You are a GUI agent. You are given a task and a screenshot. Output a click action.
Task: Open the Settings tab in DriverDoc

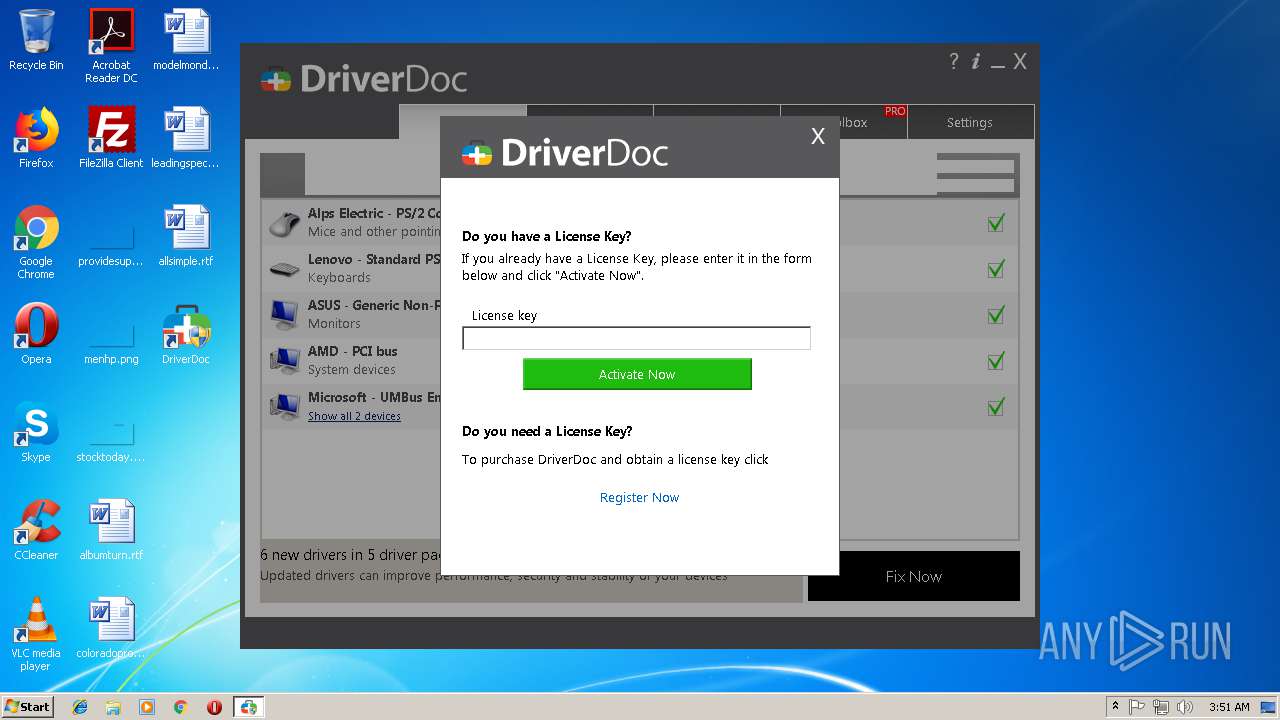pos(970,122)
